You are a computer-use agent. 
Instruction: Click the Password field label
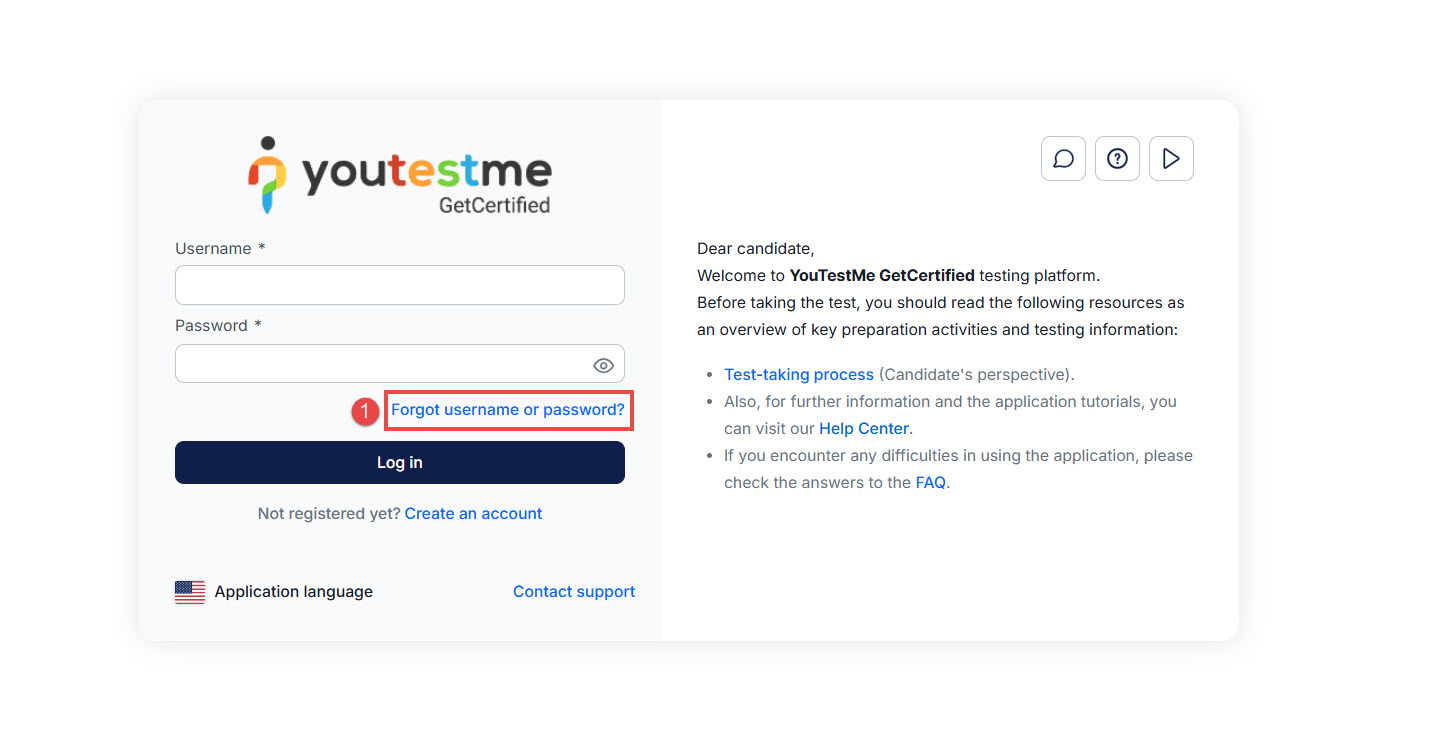[x=211, y=326]
